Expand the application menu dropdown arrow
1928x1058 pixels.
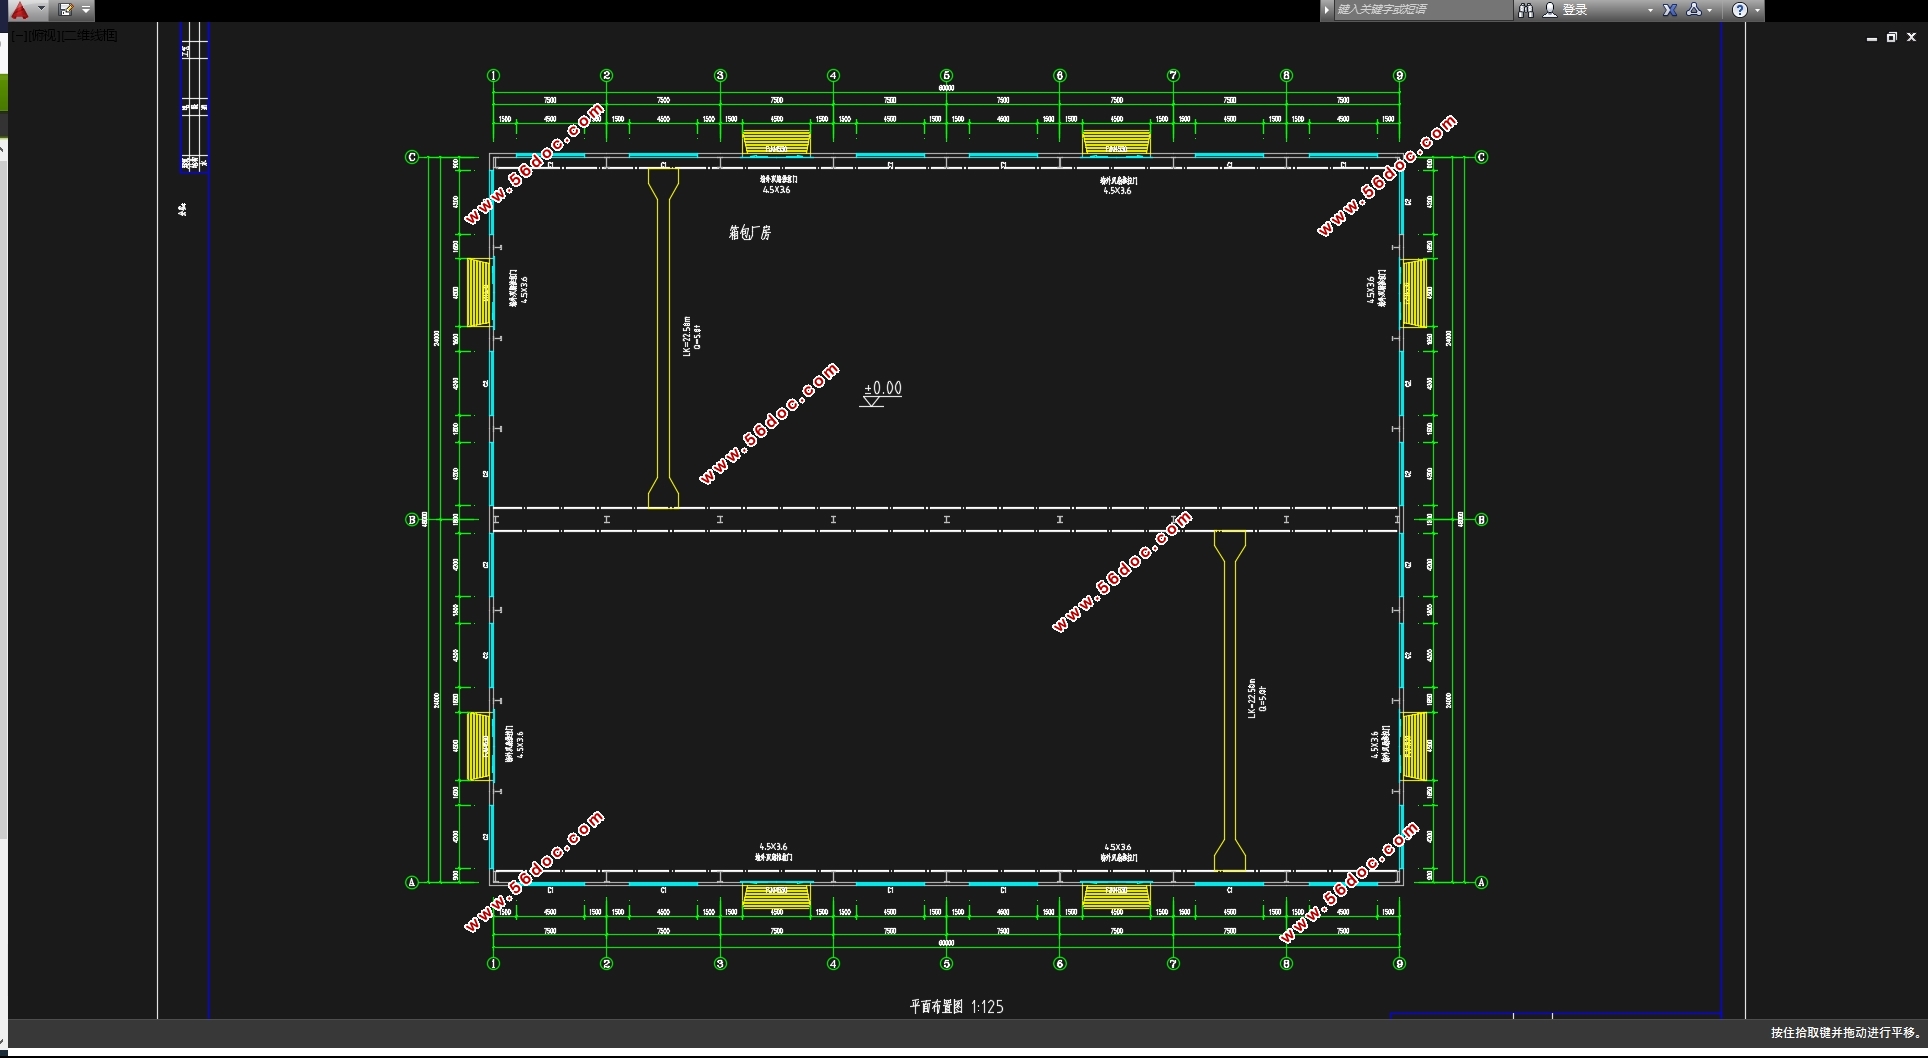click(41, 10)
